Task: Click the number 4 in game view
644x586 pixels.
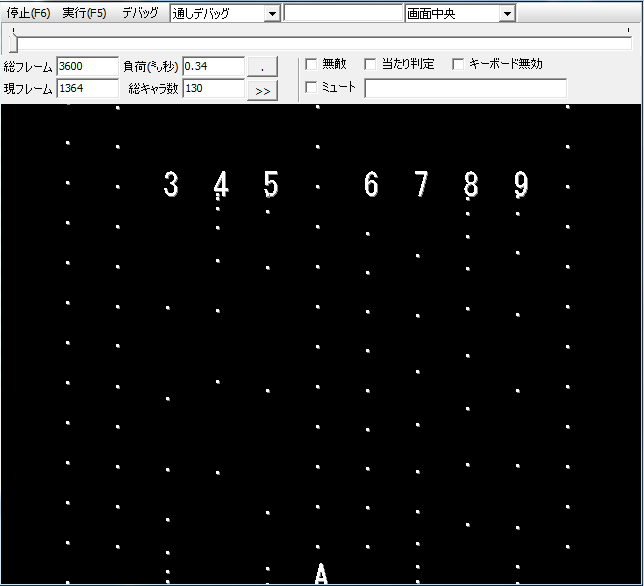Action: click(x=221, y=184)
